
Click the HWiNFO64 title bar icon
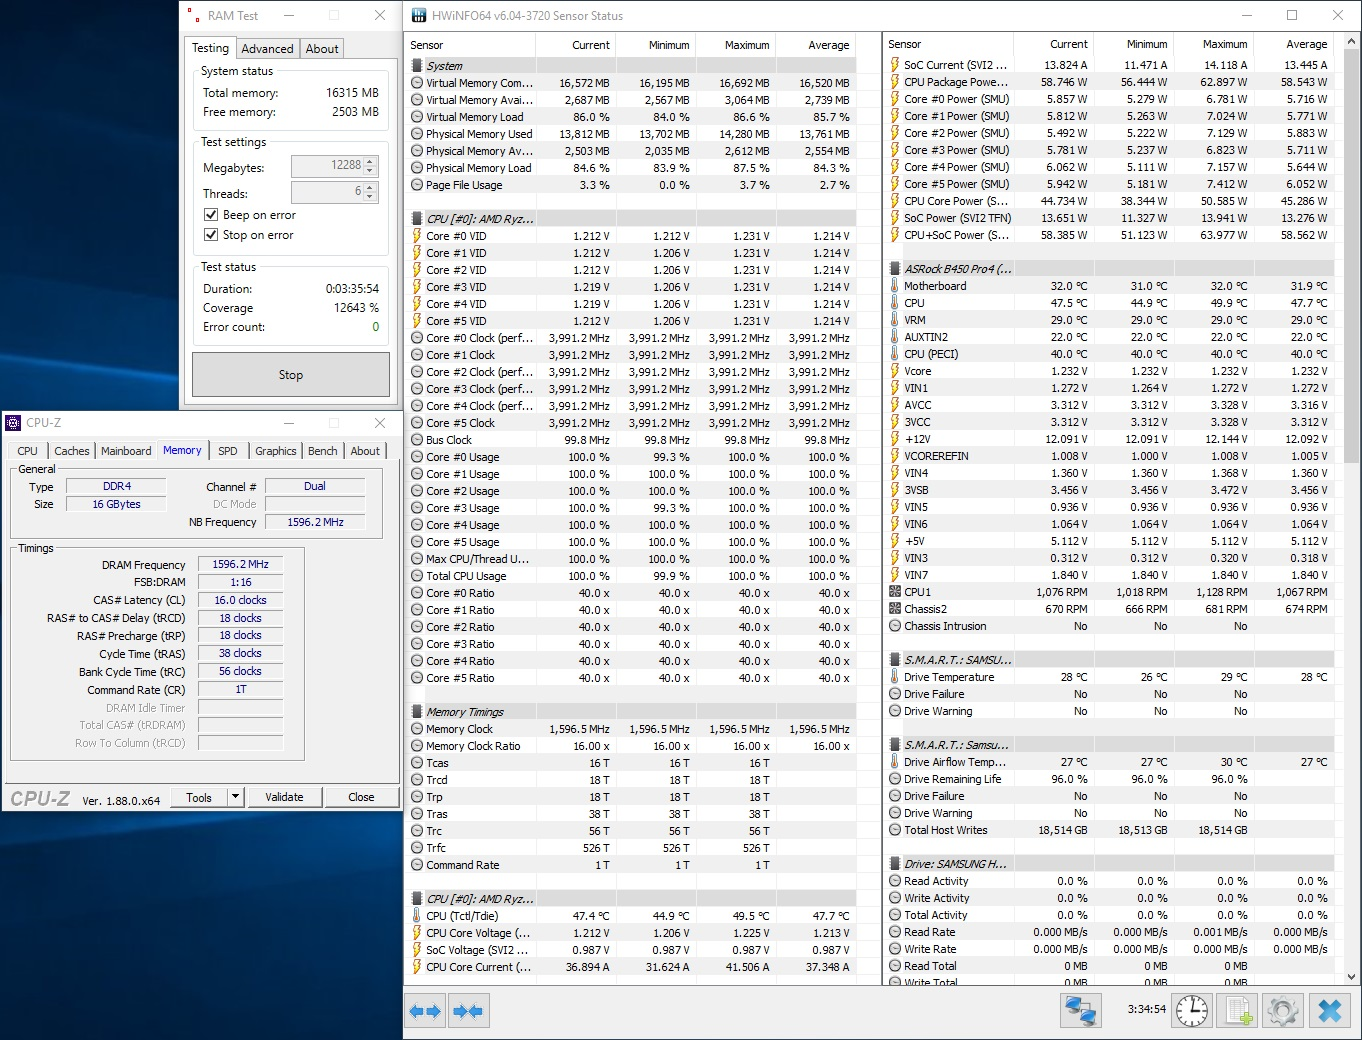click(419, 16)
